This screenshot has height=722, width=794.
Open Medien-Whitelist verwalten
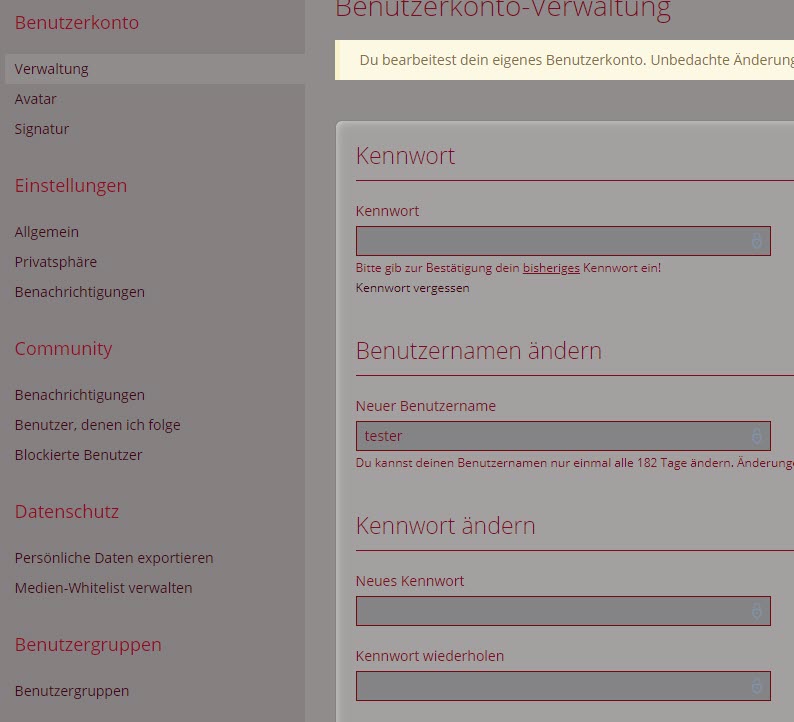click(x=104, y=588)
